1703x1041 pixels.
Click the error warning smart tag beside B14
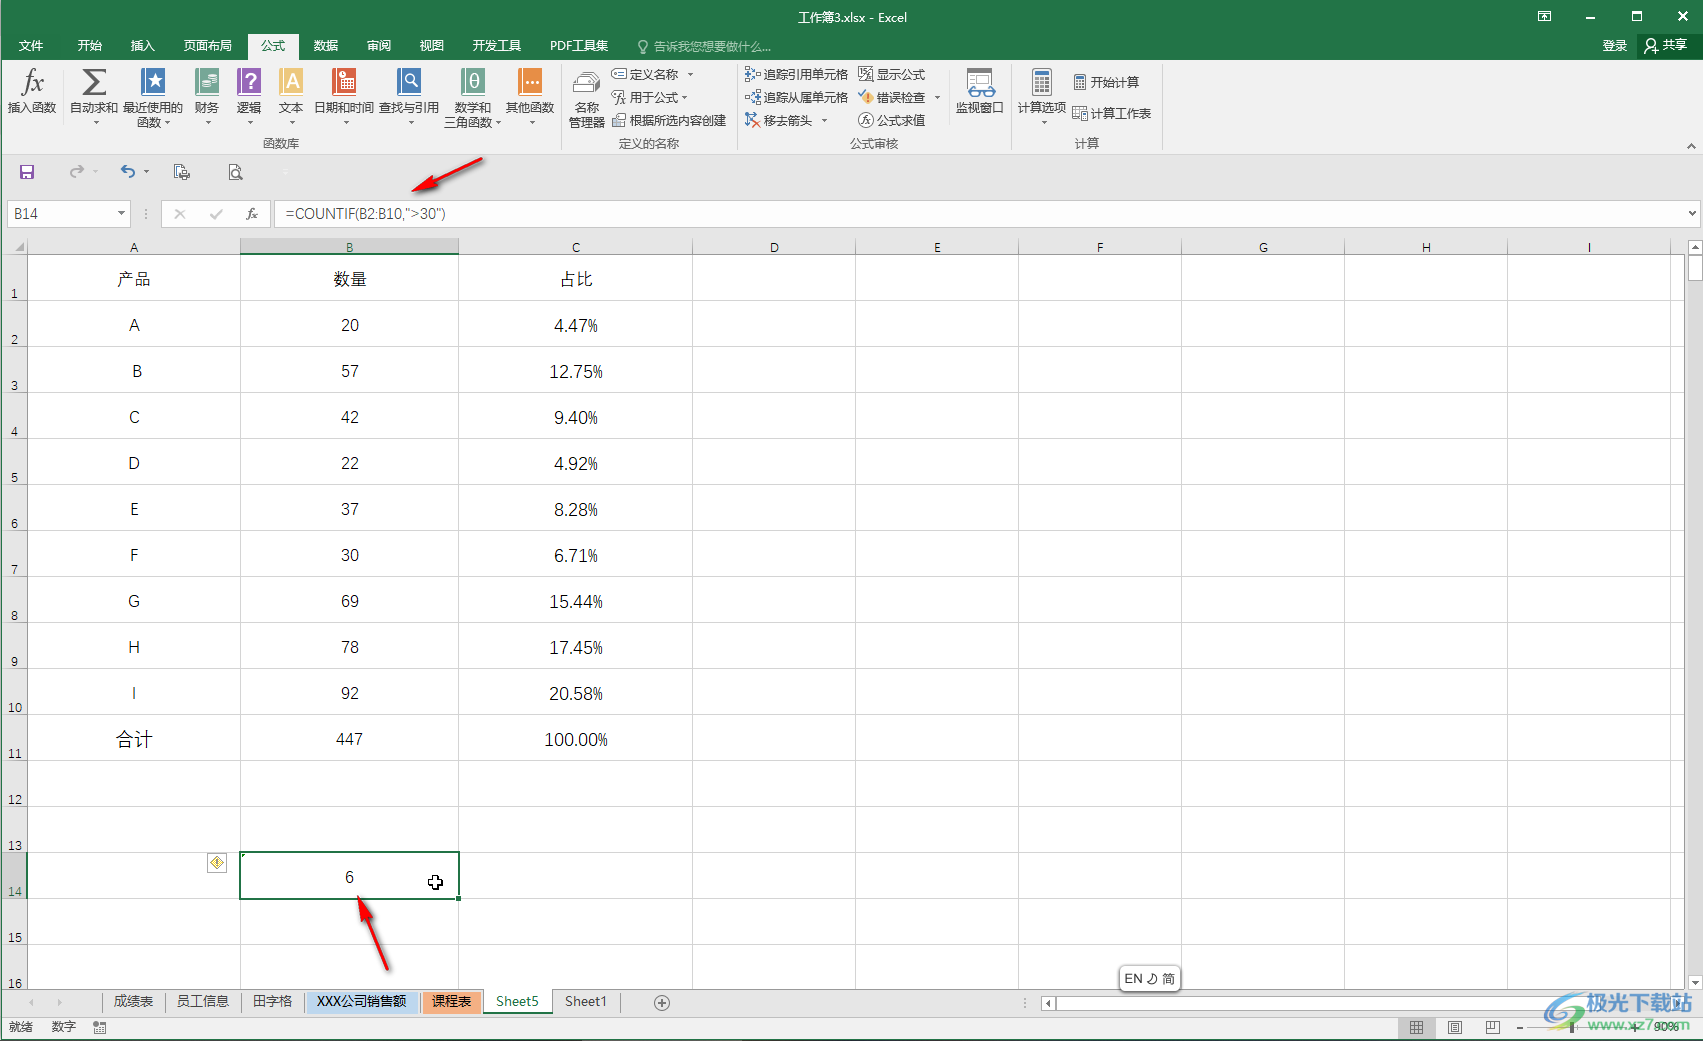(217, 862)
